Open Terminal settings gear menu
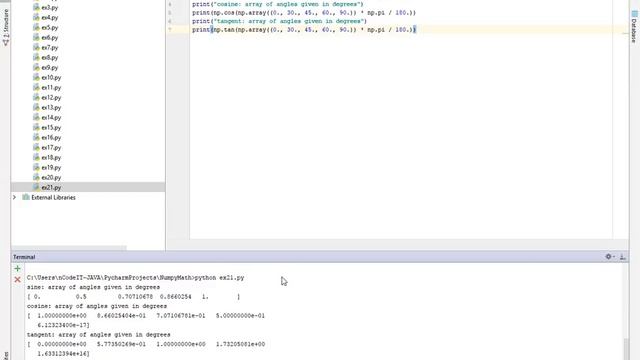The width and height of the screenshot is (640, 360). pos(609,257)
